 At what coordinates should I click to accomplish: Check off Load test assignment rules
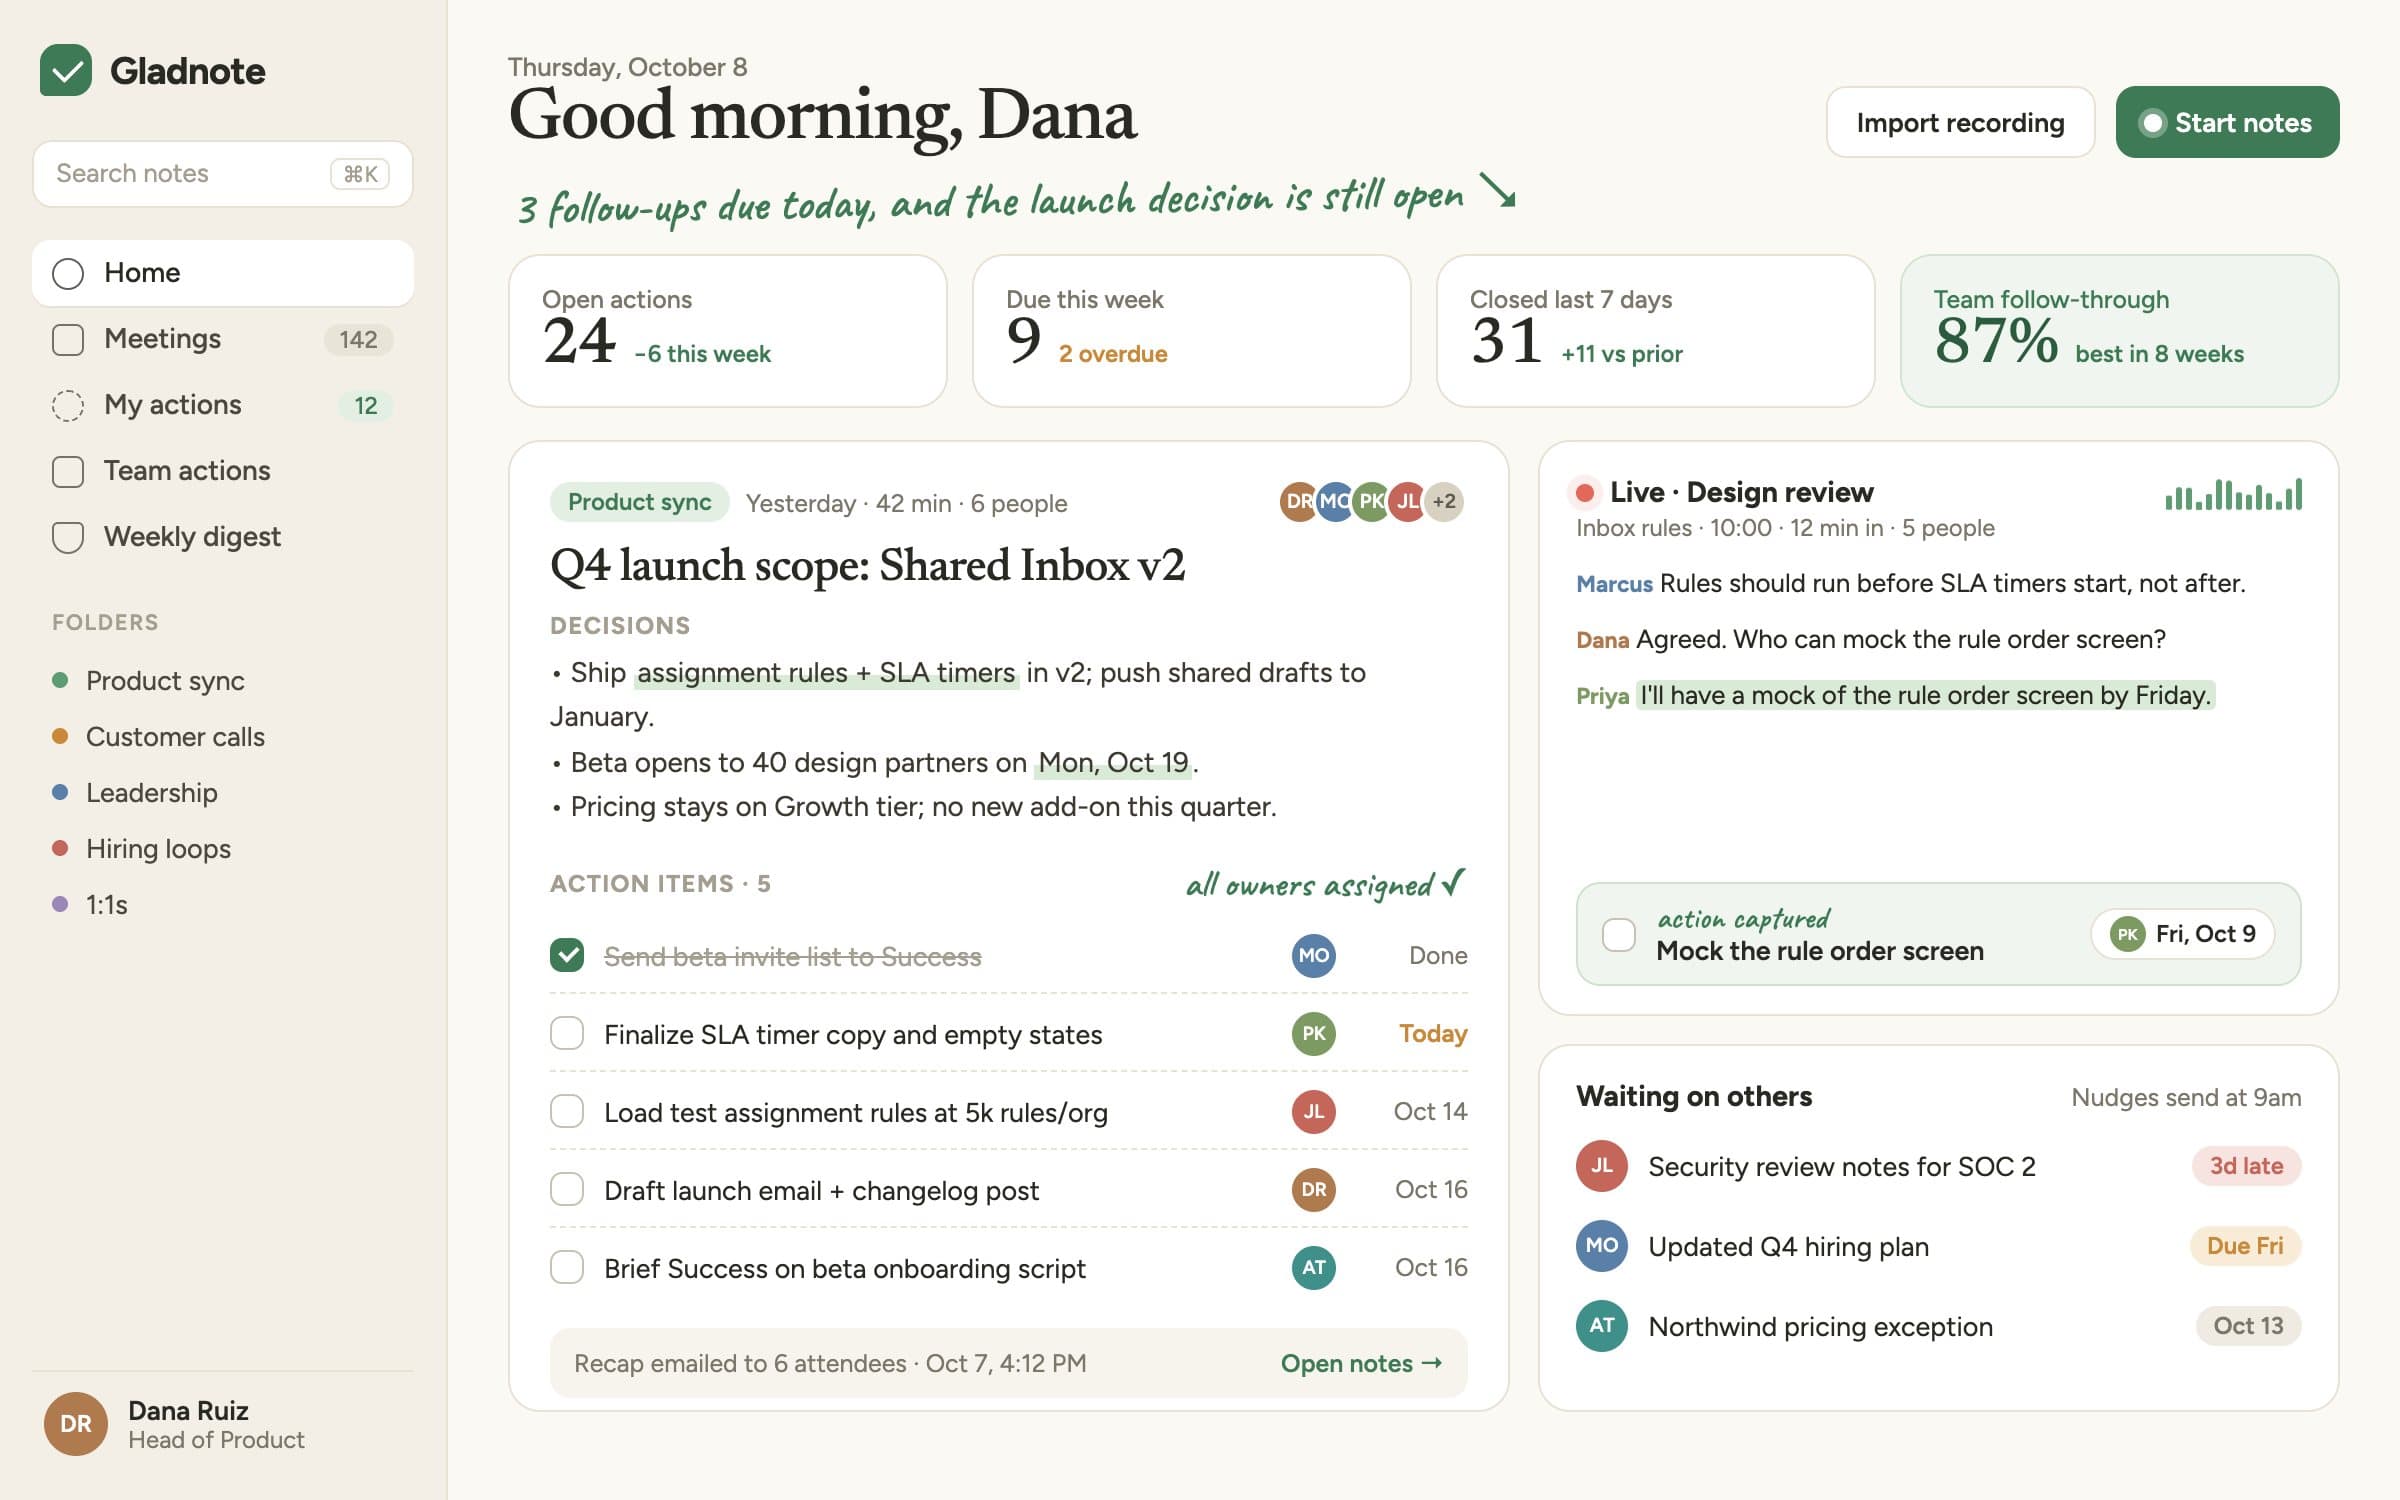pos(567,1111)
